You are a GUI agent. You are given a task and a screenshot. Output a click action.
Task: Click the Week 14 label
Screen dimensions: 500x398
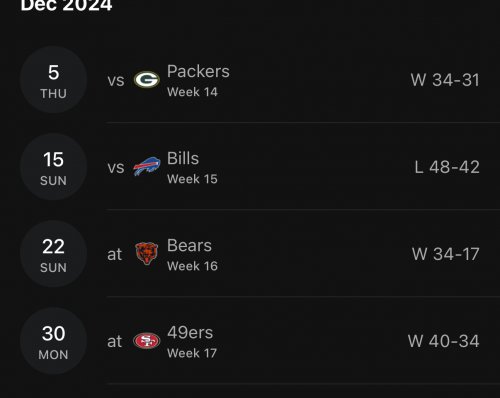(192, 92)
